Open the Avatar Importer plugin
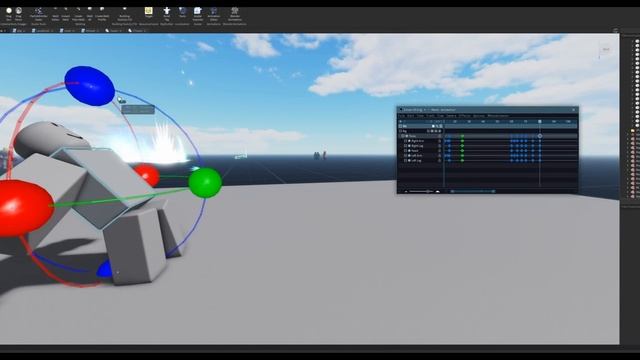The height and width of the screenshot is (360, 640). [198, 13]
